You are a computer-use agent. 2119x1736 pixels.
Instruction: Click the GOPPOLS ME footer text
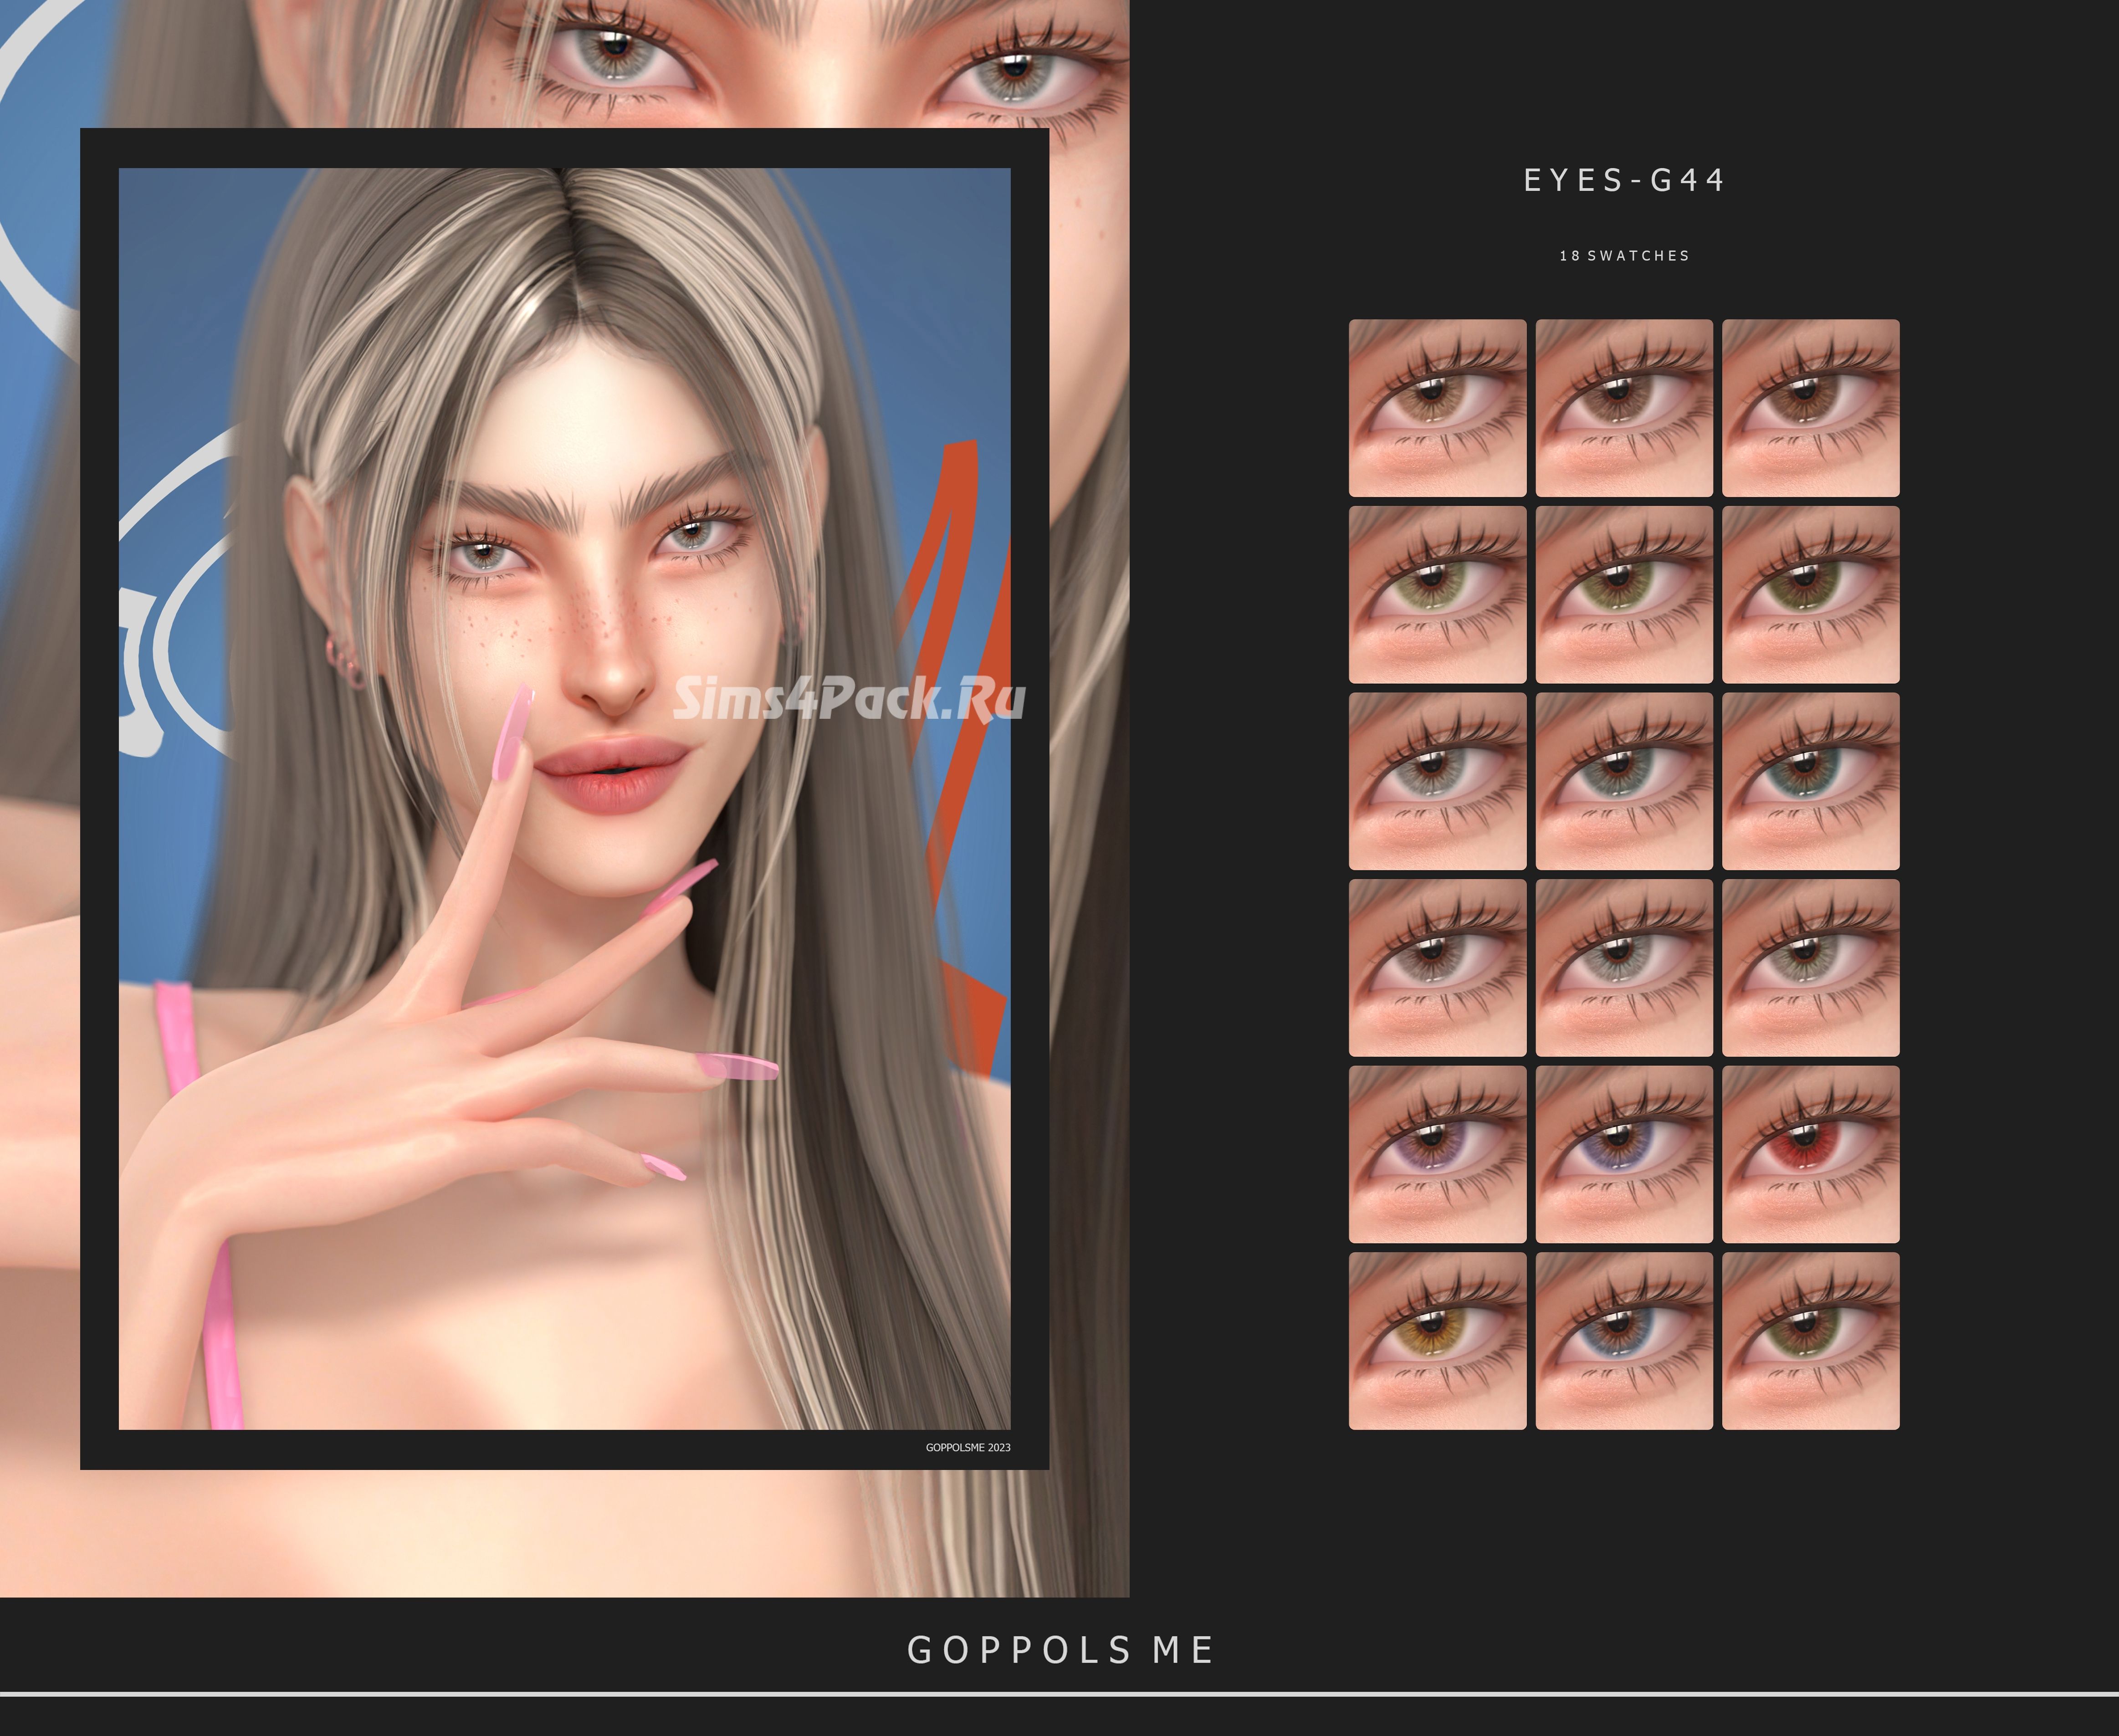1060,1650
